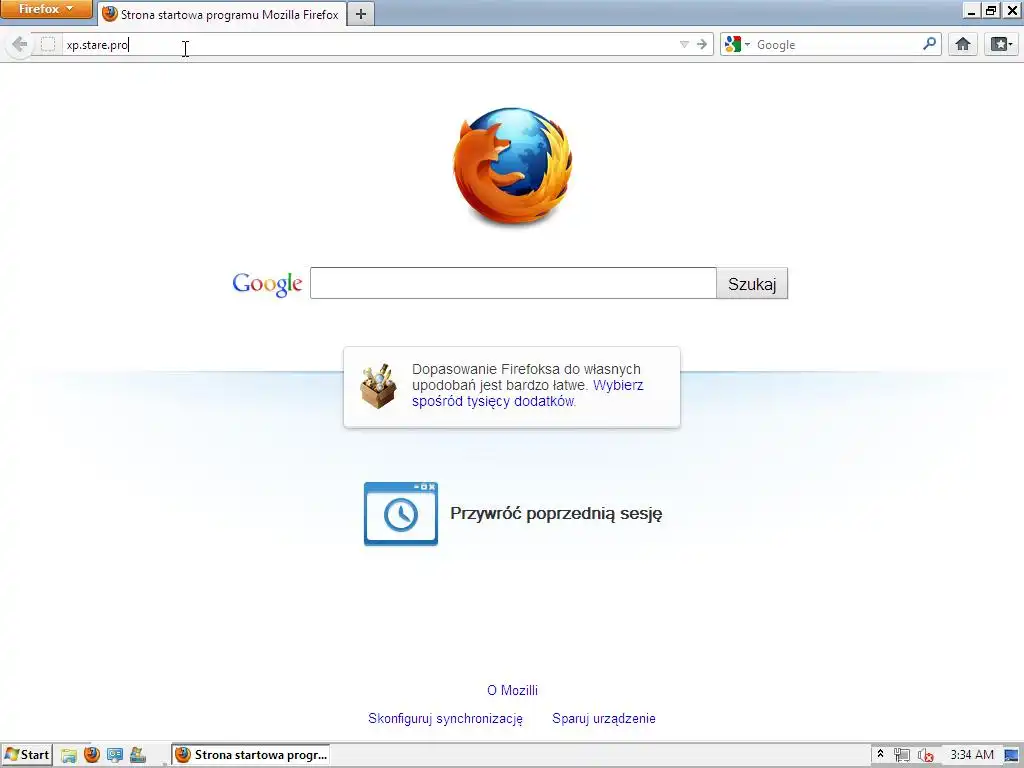The width and height of the screenshot is (1024, 768).
Task: Click the muted volume tray icon
Action: (x=925, y=755)
